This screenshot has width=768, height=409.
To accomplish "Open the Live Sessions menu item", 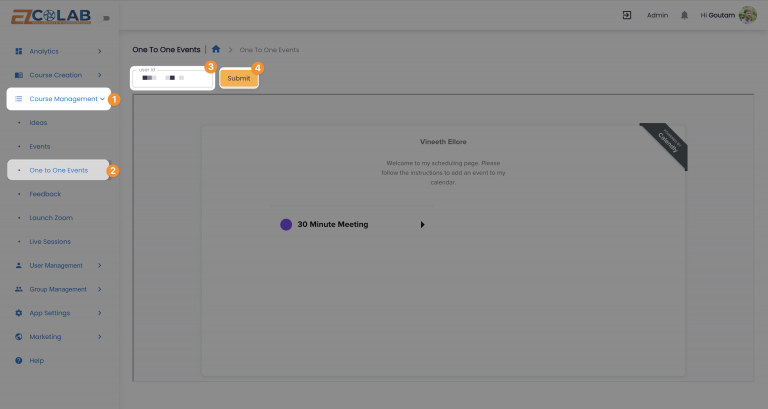I will pyautogui.click(x=50, y=241).
